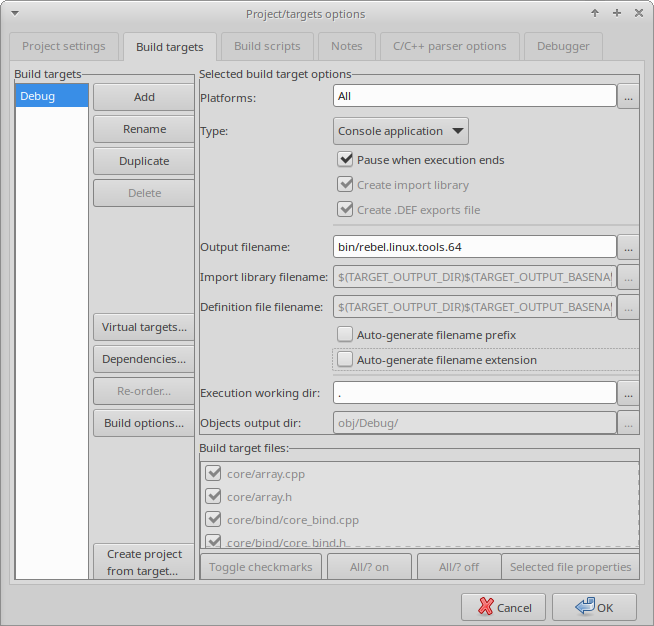
Task: Confirm with the OK button
Action: coord(594,607)
